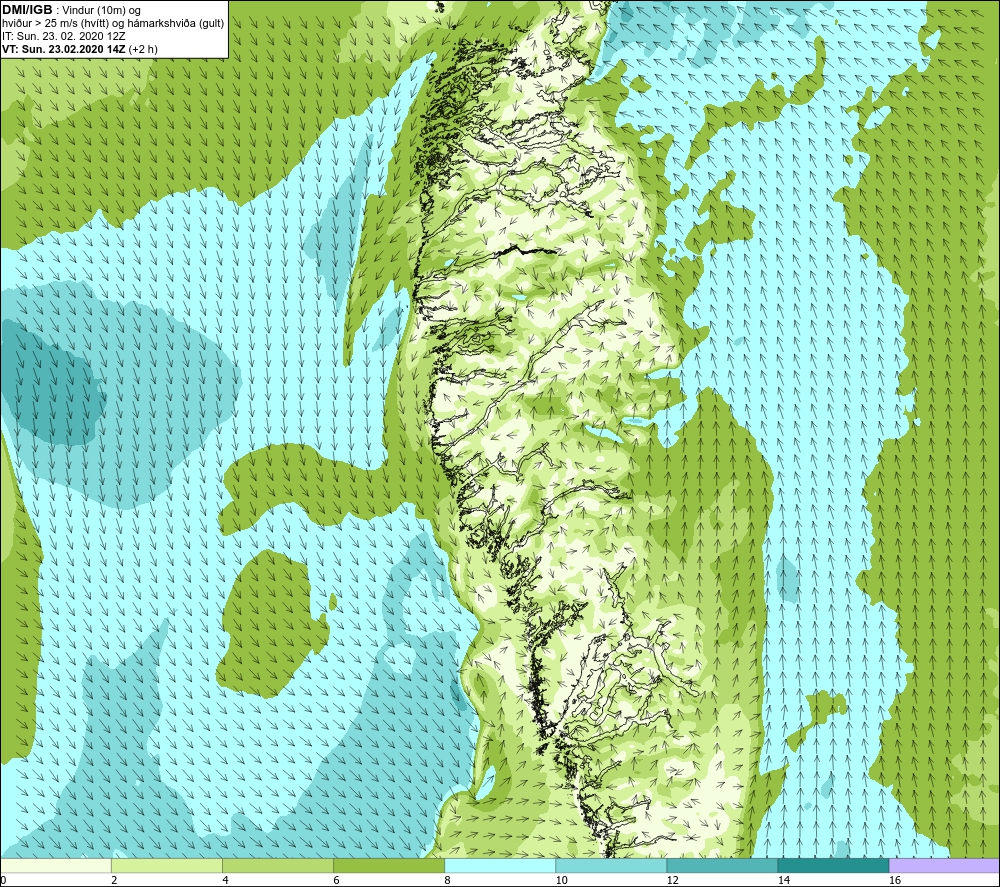Click the 'DMI/IGB' title text
The width and height of the screenshot is (1000, 887).
(27, 10)
